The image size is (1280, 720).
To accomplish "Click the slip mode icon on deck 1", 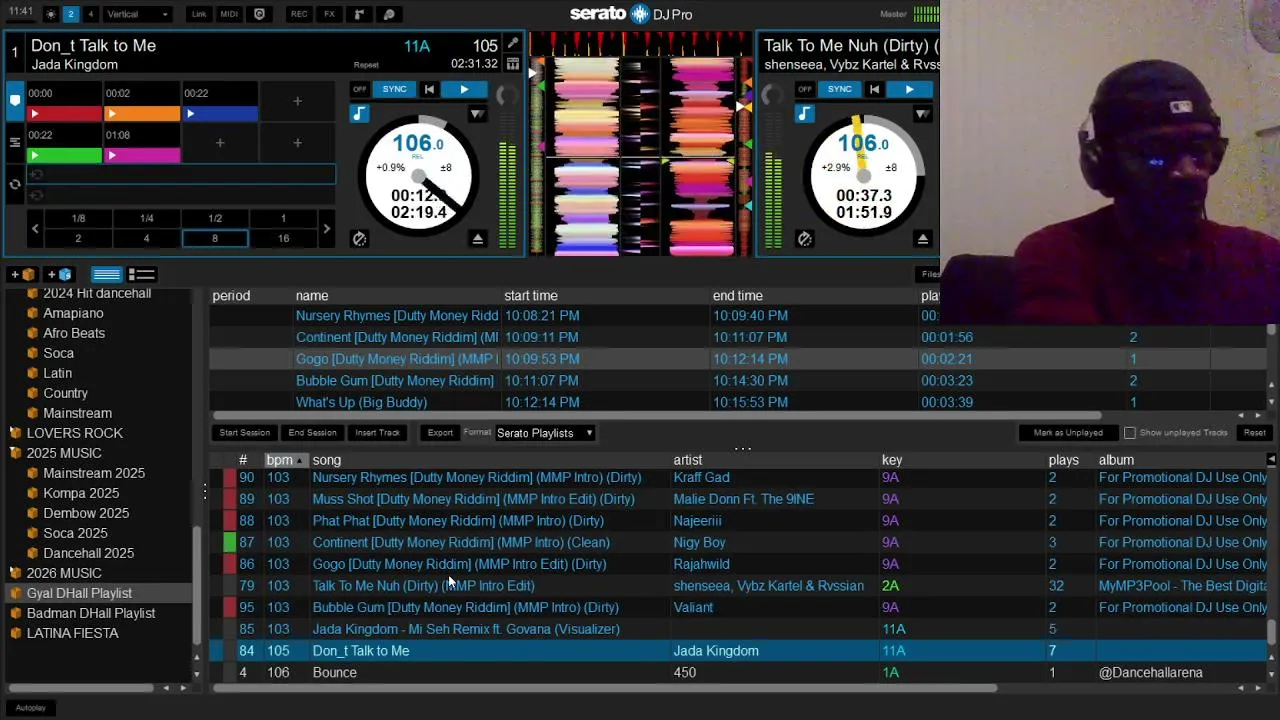I will 359,239.
